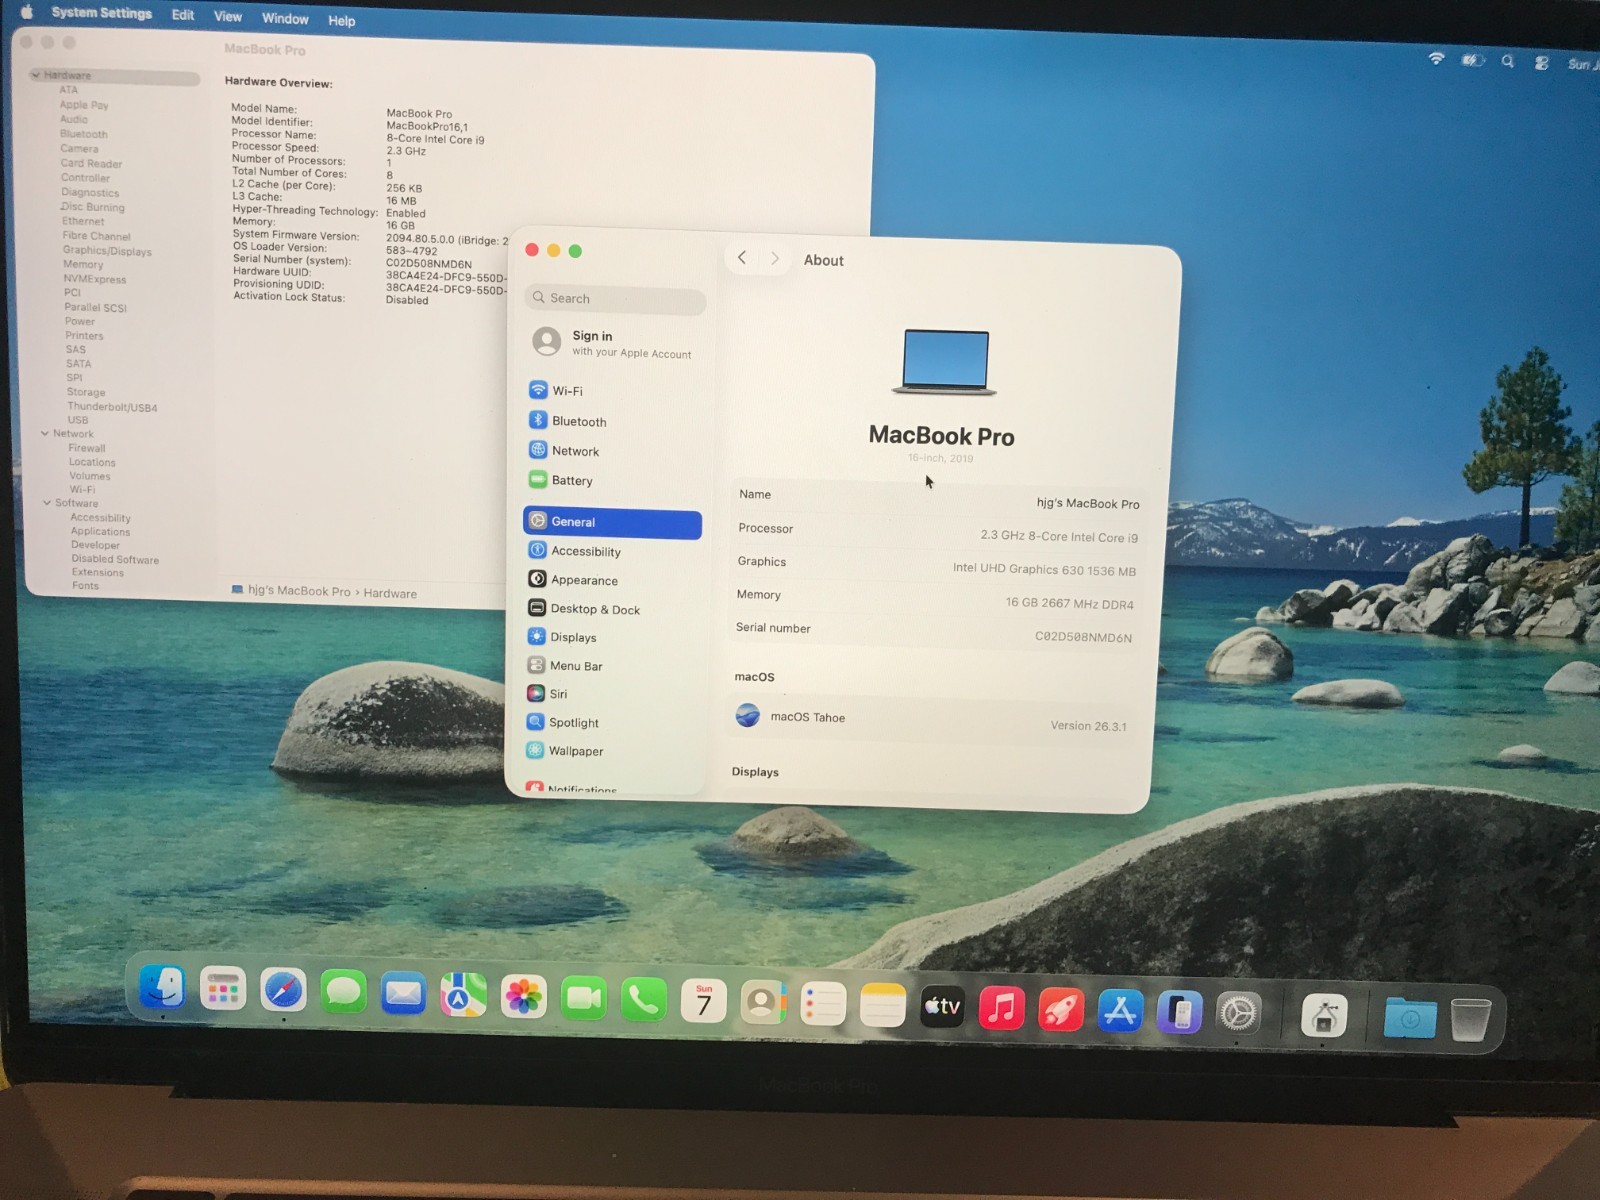
Task: Open System Settings gear in Dock
Action: (x=1238, y=1014)
